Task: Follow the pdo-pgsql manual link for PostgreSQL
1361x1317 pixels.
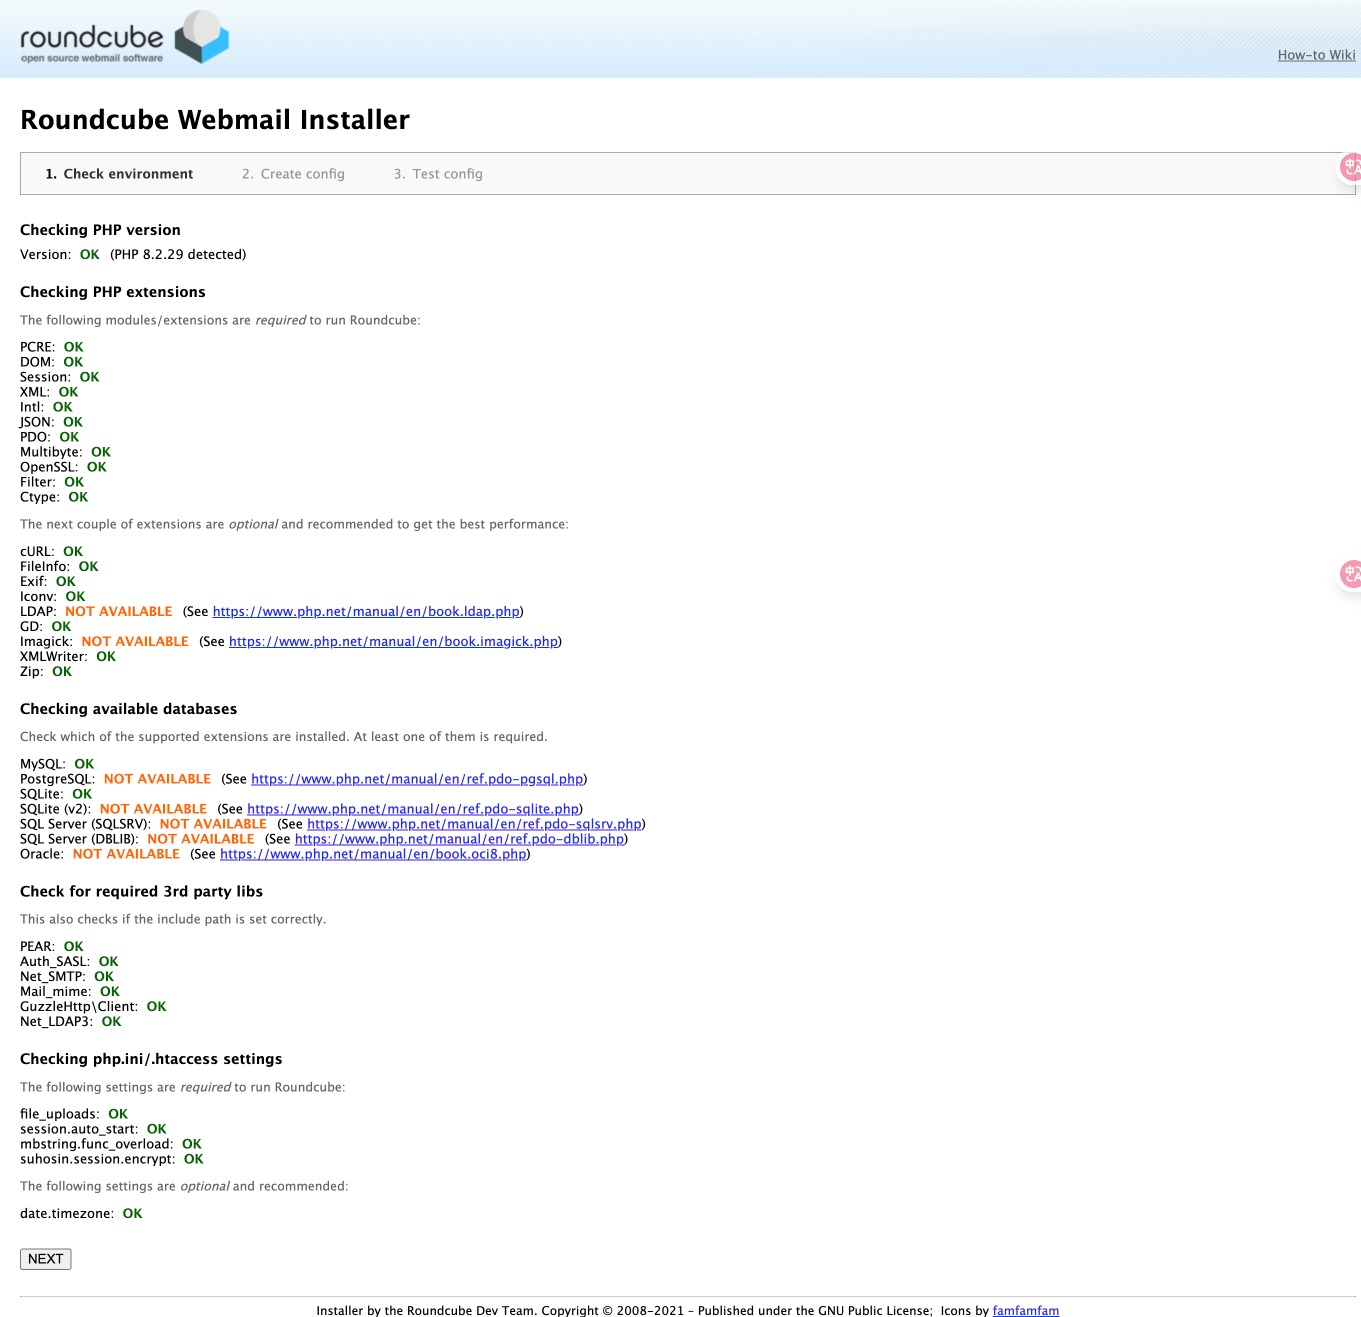Action: tap(417, 779)
